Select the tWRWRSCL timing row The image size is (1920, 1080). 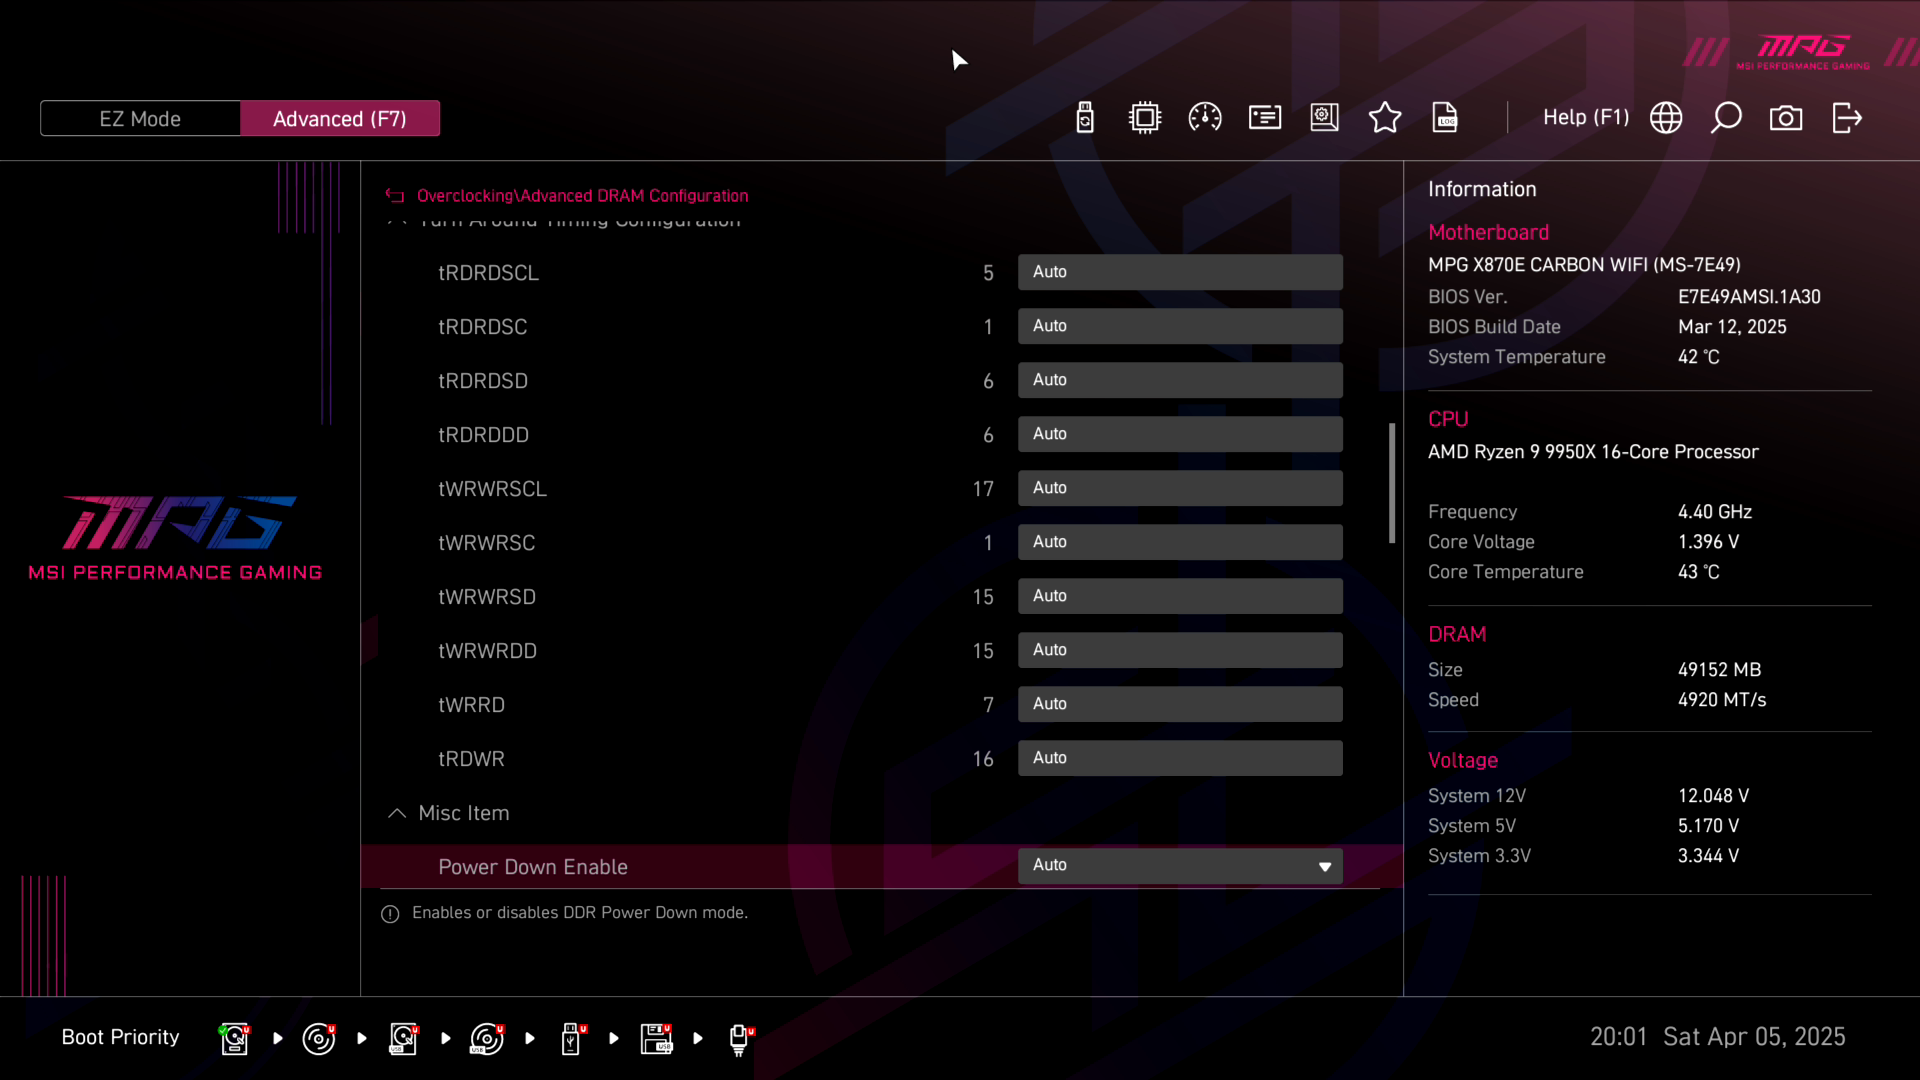tap(492, 489)
